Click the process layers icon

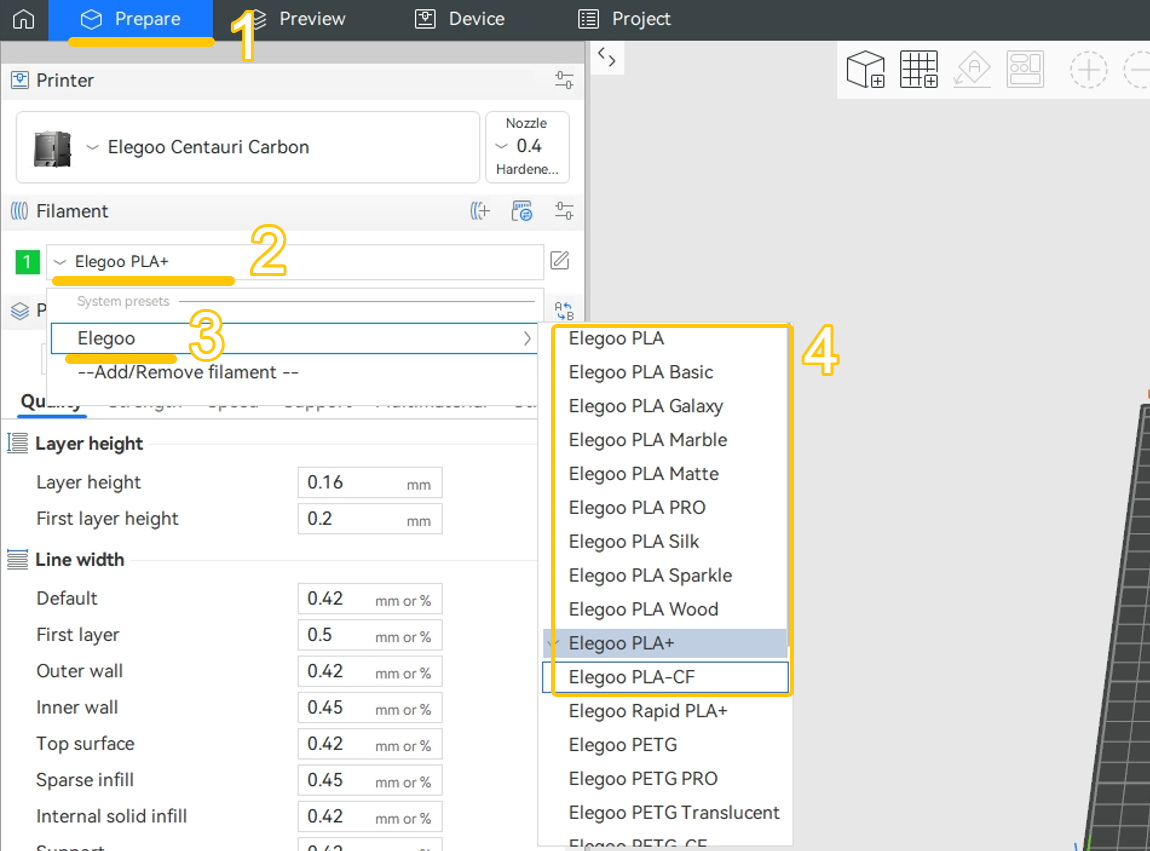point(20,311)
